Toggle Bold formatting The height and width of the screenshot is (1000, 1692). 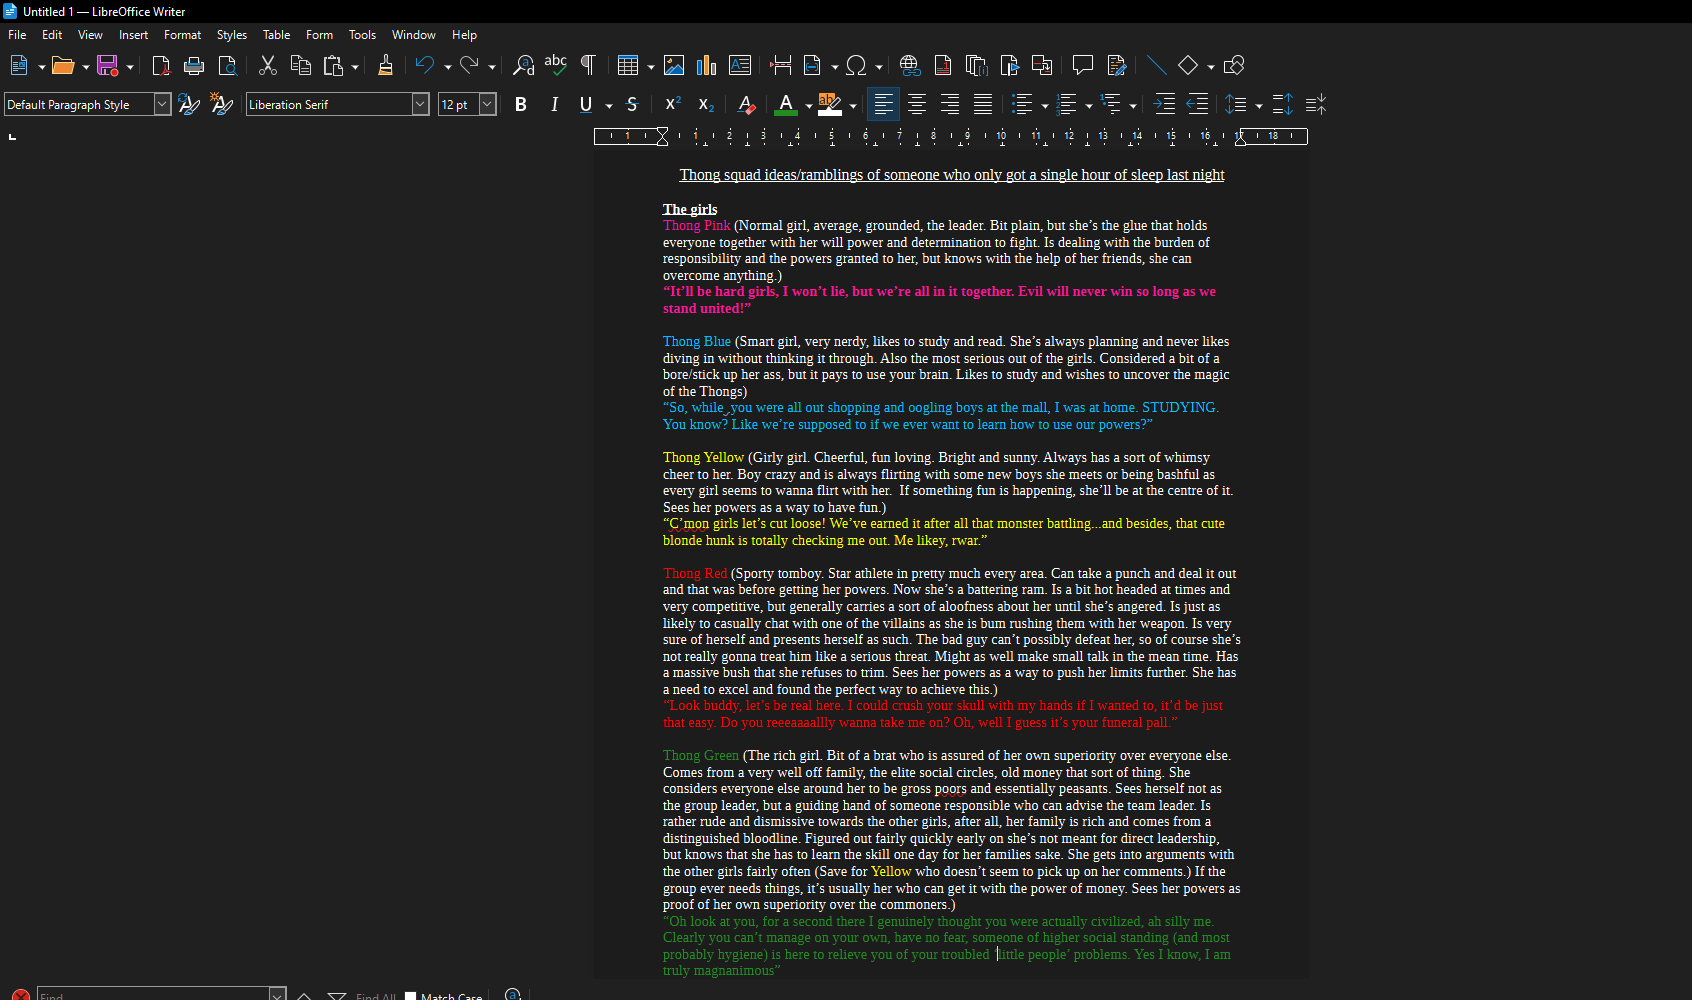520,104
